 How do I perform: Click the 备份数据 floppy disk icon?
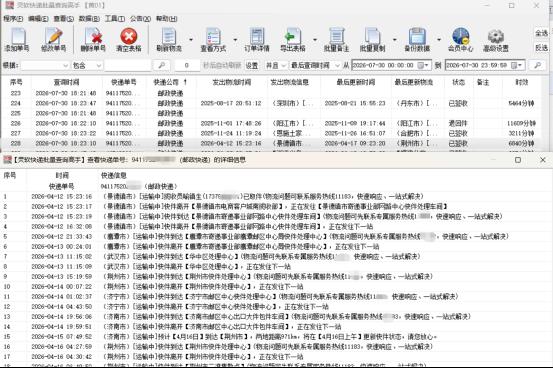[x=417, y=40]
